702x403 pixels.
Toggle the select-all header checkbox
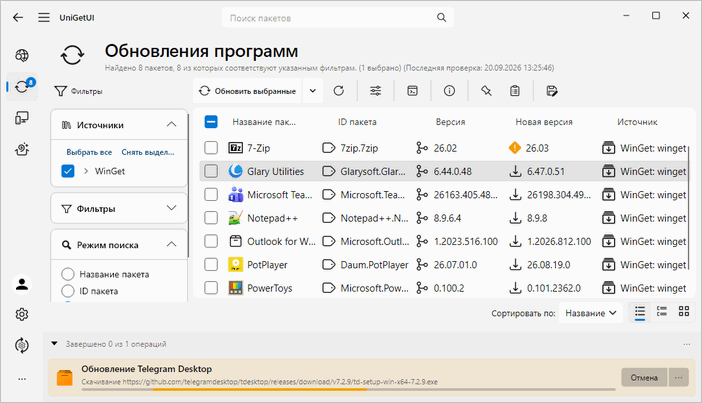[x=211, y=122]
